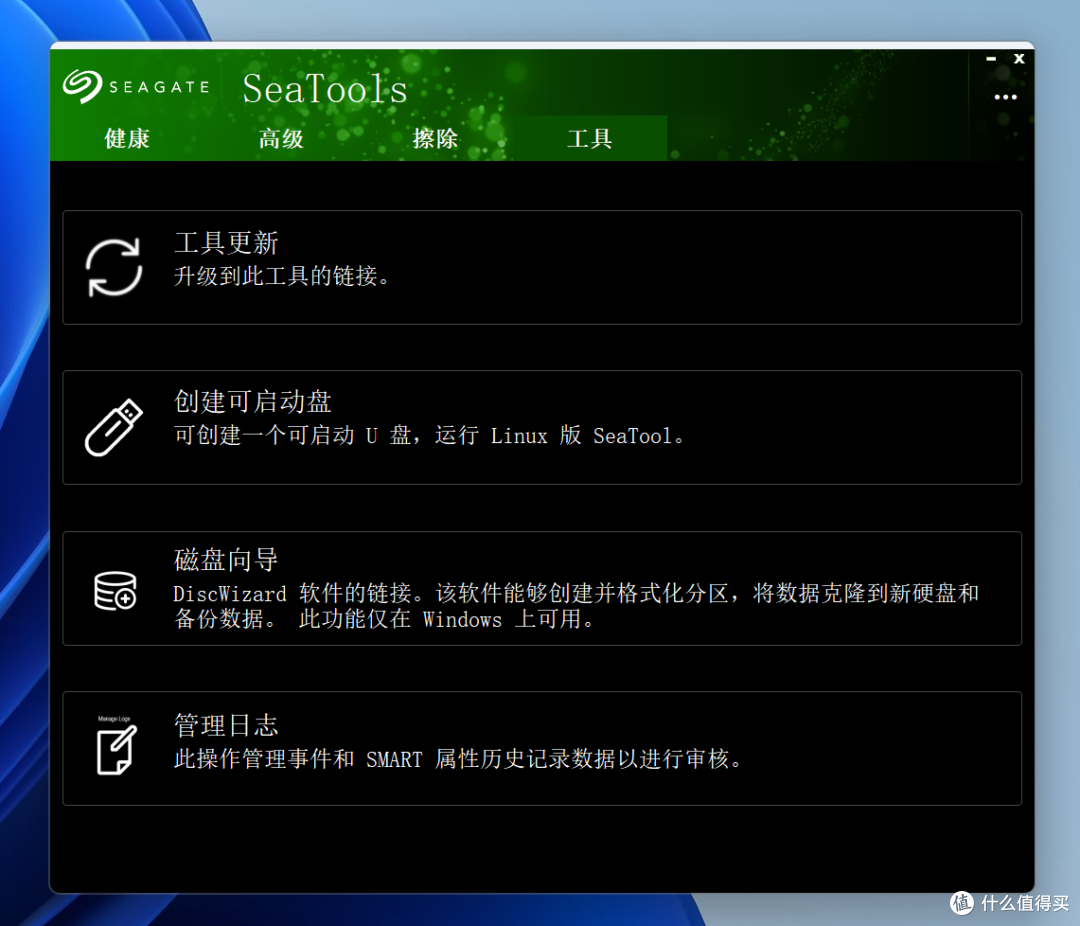The image size is (1080, 926).
Task: Switch to the 高级 tab
Action: [x=281, y=138]
